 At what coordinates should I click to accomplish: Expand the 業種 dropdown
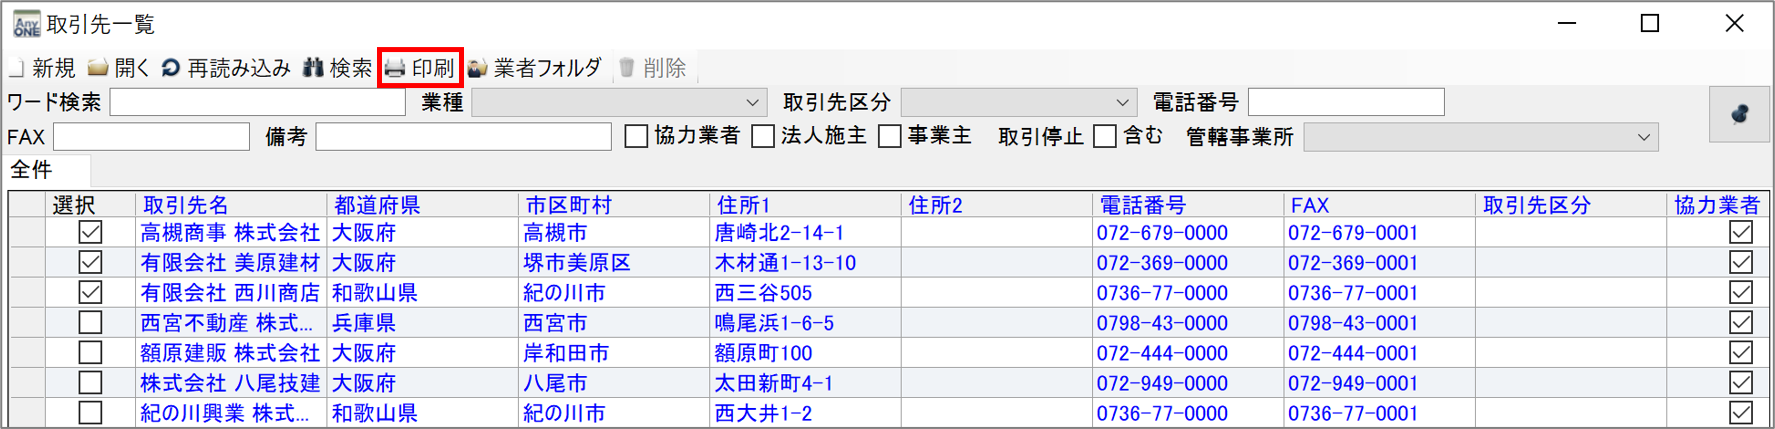pyautogui.click(x=752, y=103)
